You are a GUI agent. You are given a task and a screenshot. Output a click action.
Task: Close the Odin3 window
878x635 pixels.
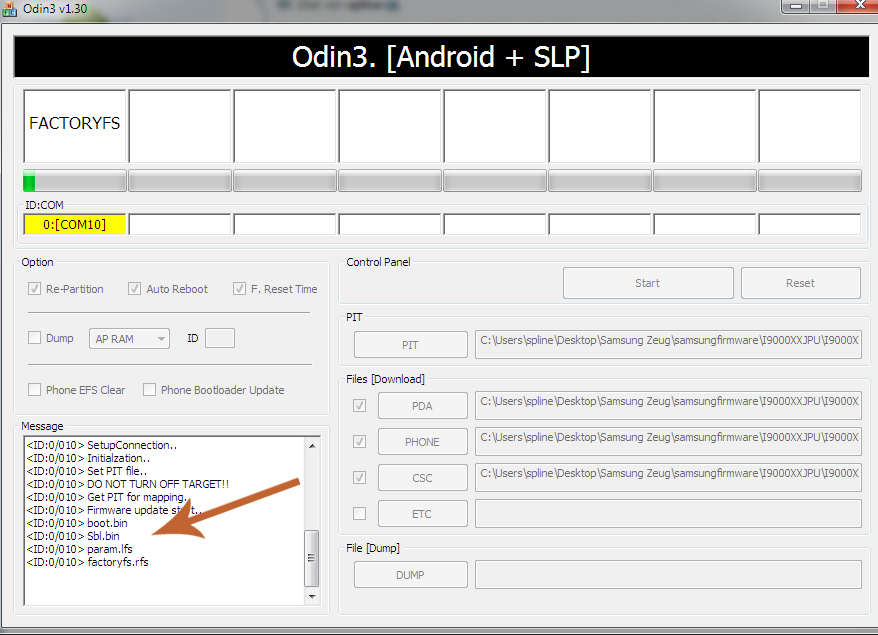pyautogui.click(x=860, y=6)
